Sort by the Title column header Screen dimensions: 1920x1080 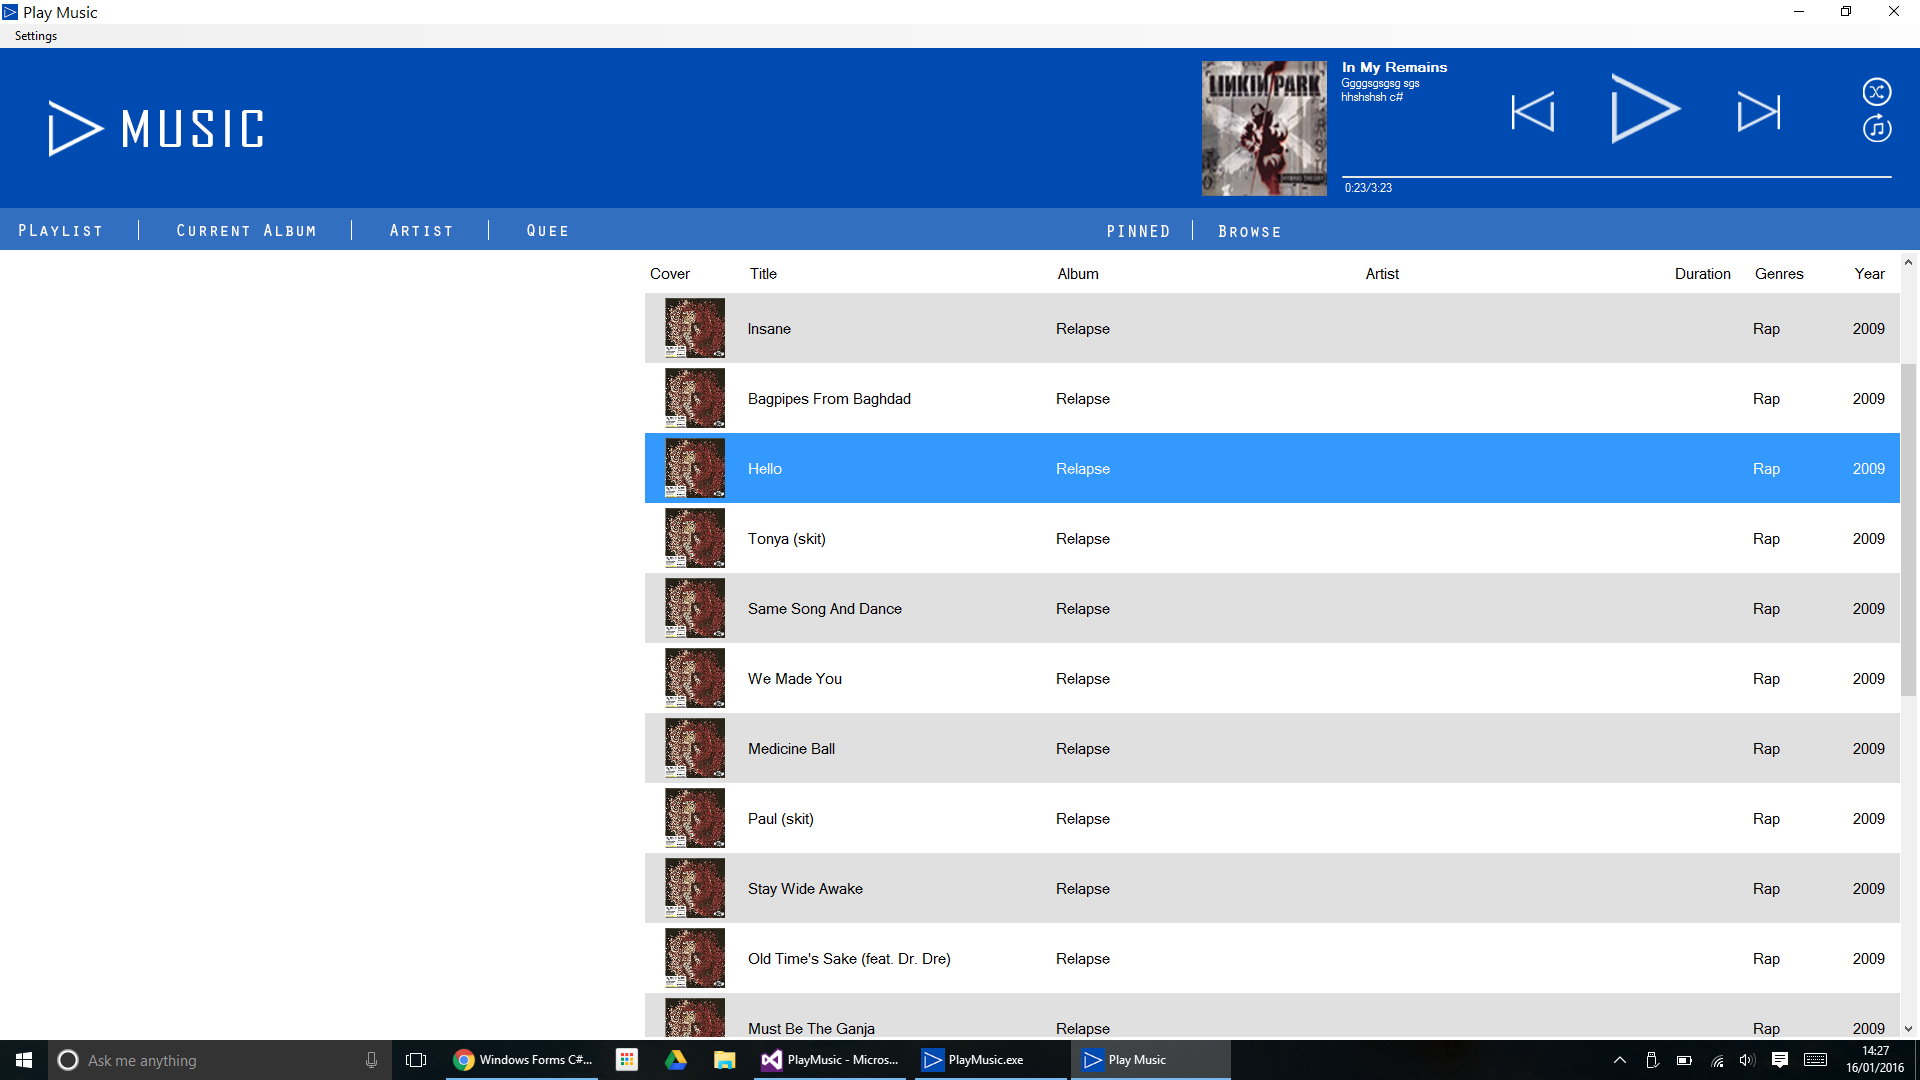point(763,274)
